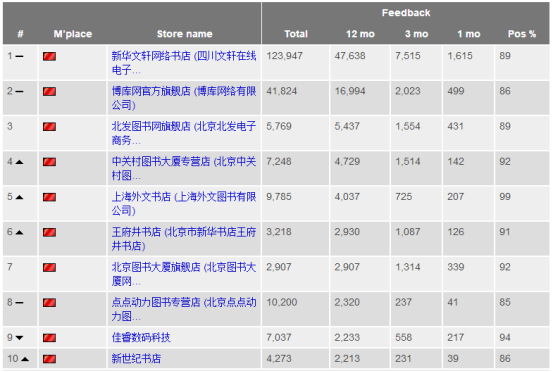Select the 12 mo value 4,037
554x372 pixels.
click(x=347, y=196)
